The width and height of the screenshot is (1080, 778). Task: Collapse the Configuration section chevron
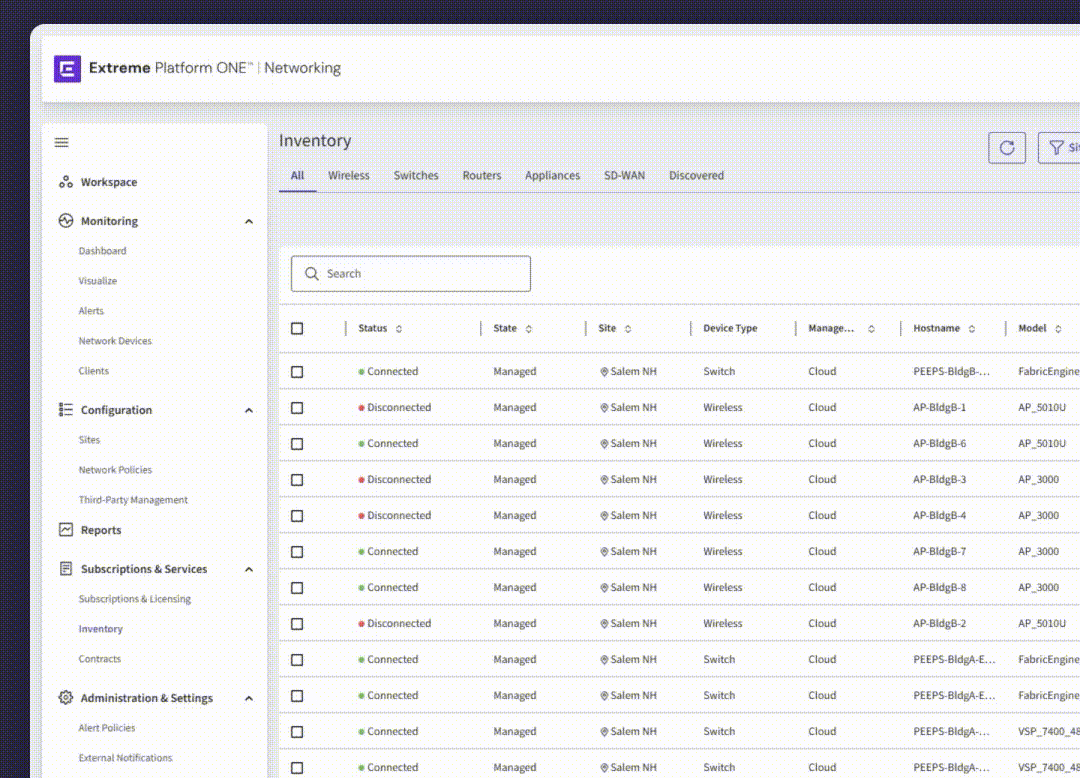tap(249, 410)
